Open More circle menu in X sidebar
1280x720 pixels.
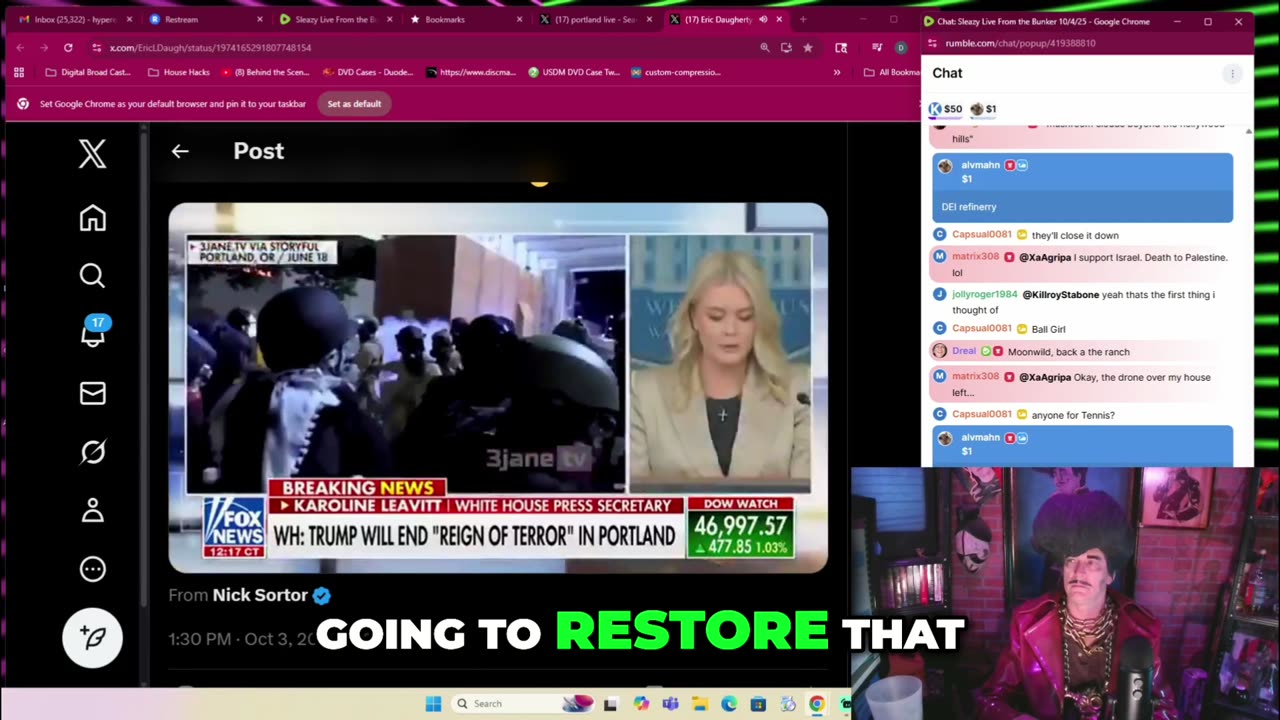92,569
